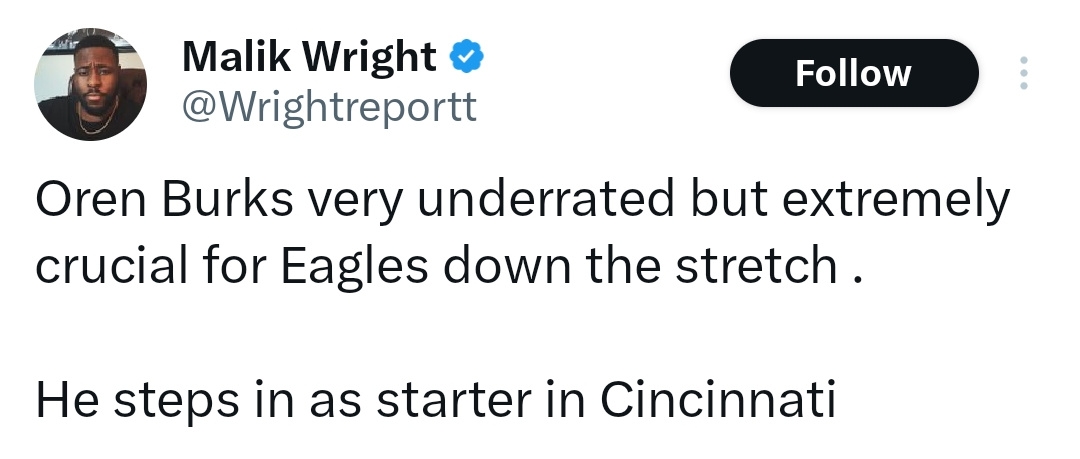Expand the tweet overflow menu dots
1080x459 pixels.
click(x=1022, y=73)
